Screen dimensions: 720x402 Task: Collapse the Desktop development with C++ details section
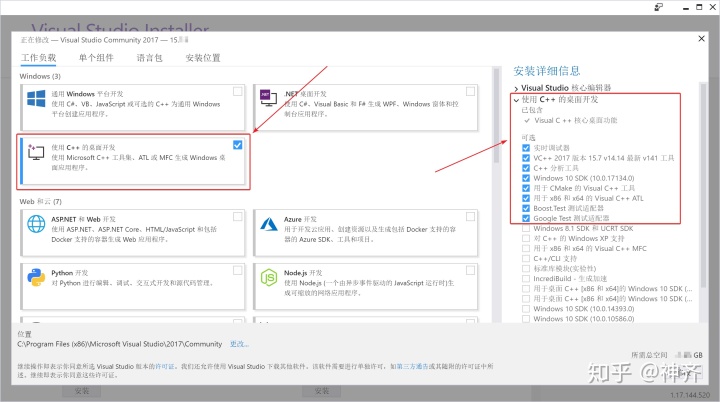click(x=516, y=100)
